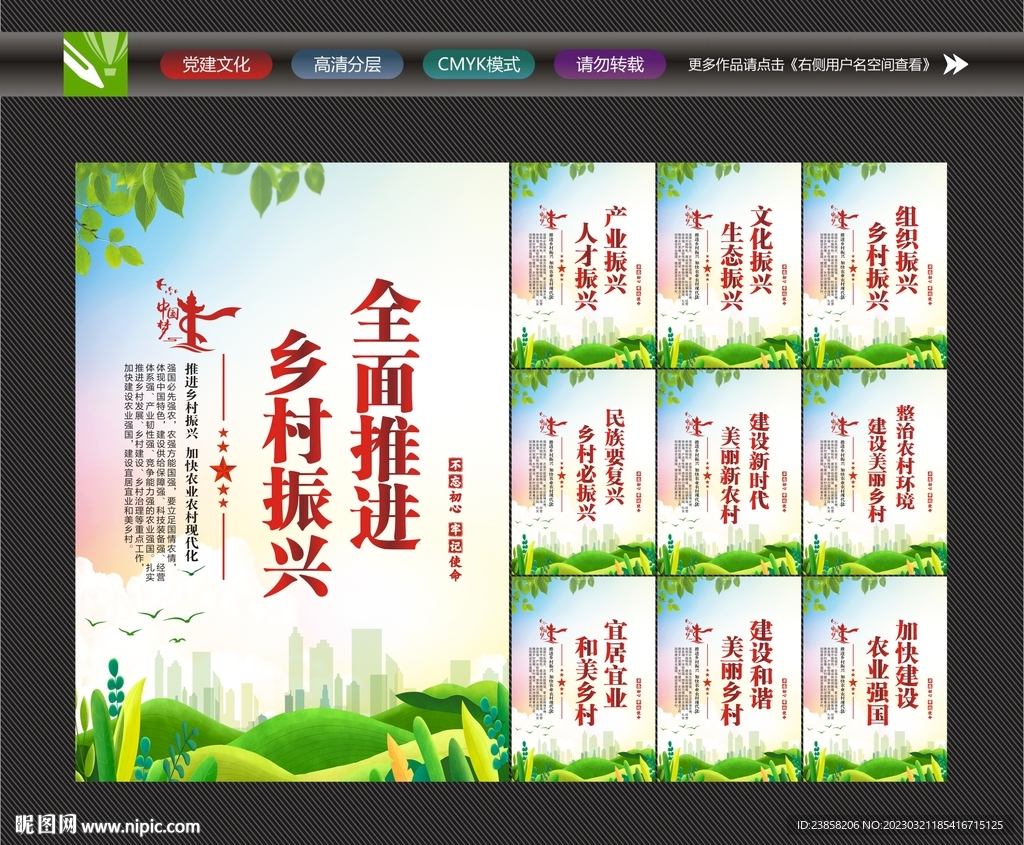The height and width of the screenshot is (845, 1024).
Task: Click the 全面推进 headline on main poster
Action: [385, 415]
